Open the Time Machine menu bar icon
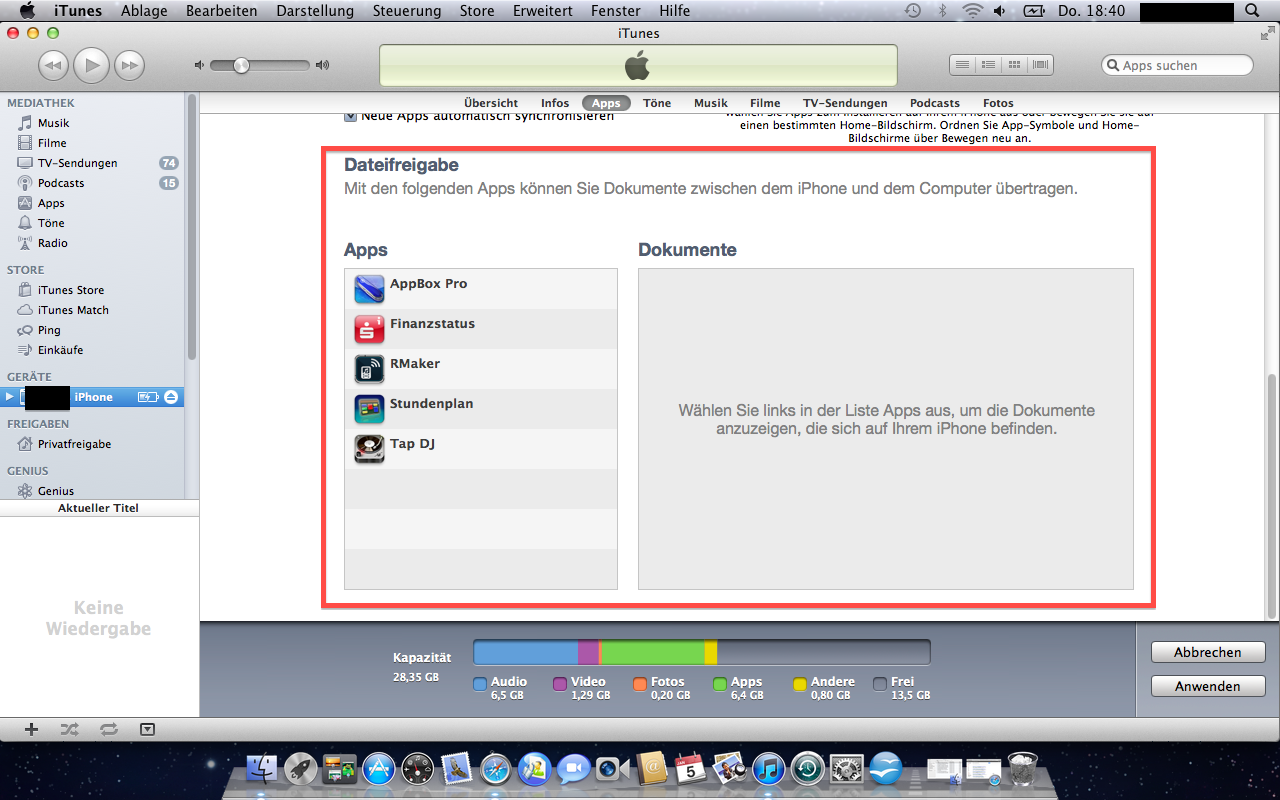Screen dimensions: 1280x800 pos(913,11)
